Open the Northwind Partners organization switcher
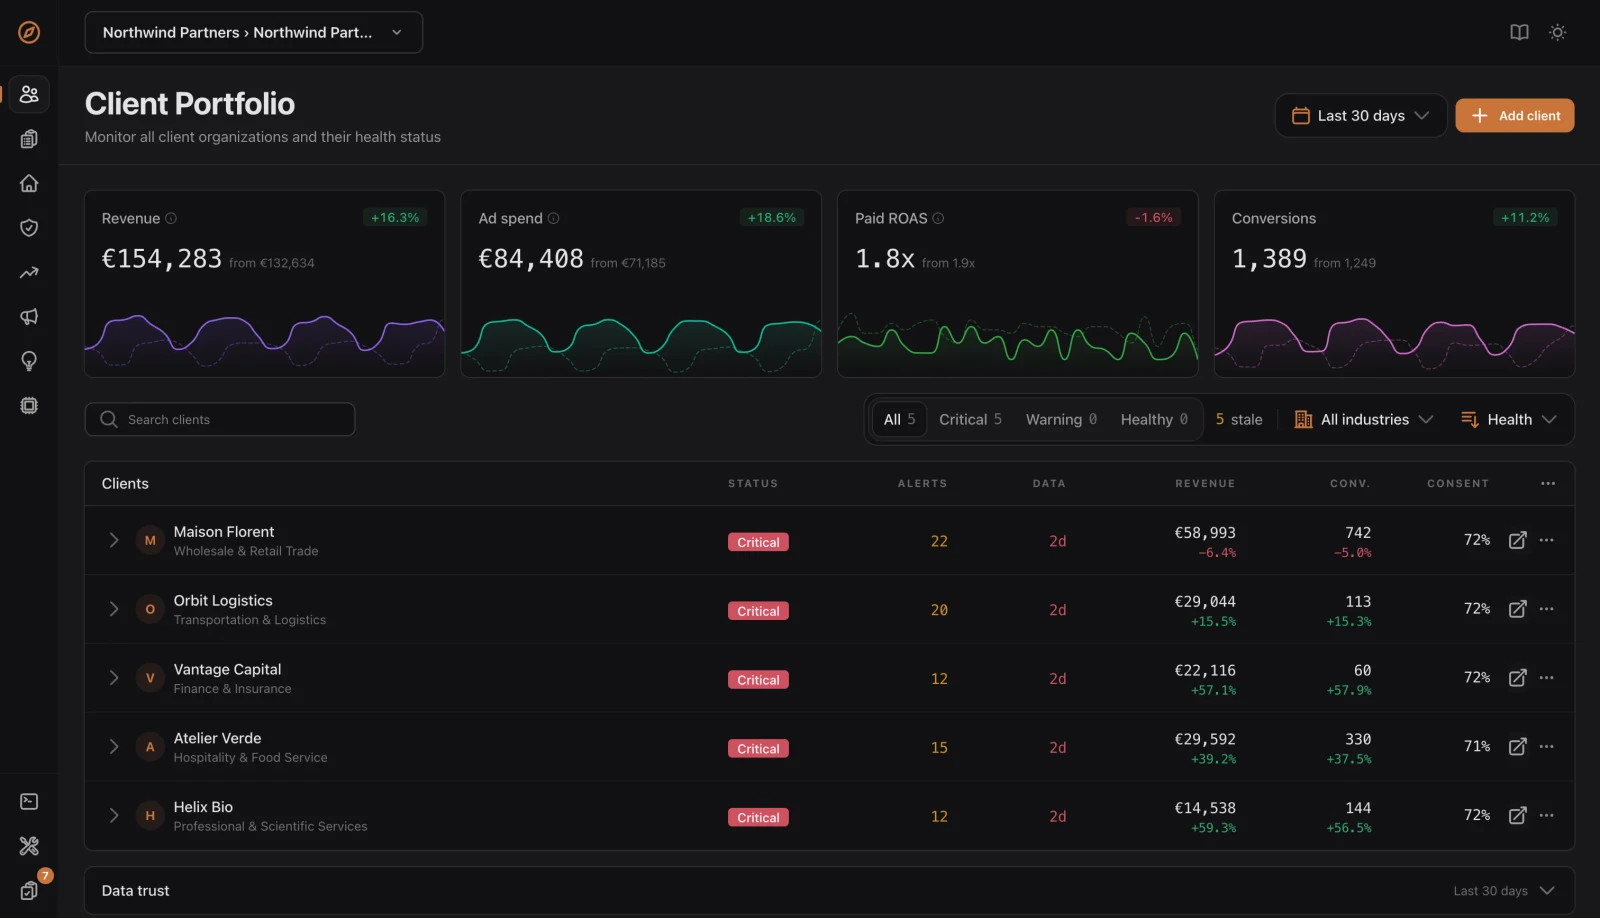Viewport: 1600px width, 918px height. pyautogui.click(x=254, y=32)
